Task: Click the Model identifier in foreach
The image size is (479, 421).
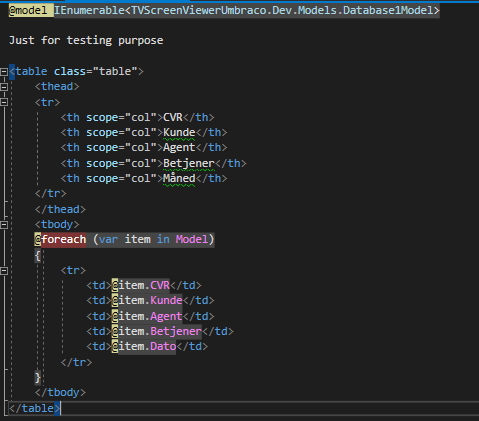Action: (x=192, y=240)
